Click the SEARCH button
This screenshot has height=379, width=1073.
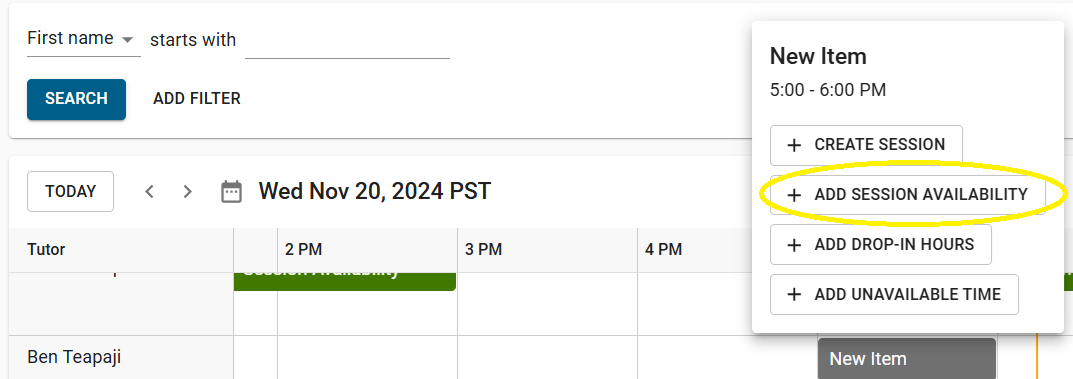pos(77,99)
